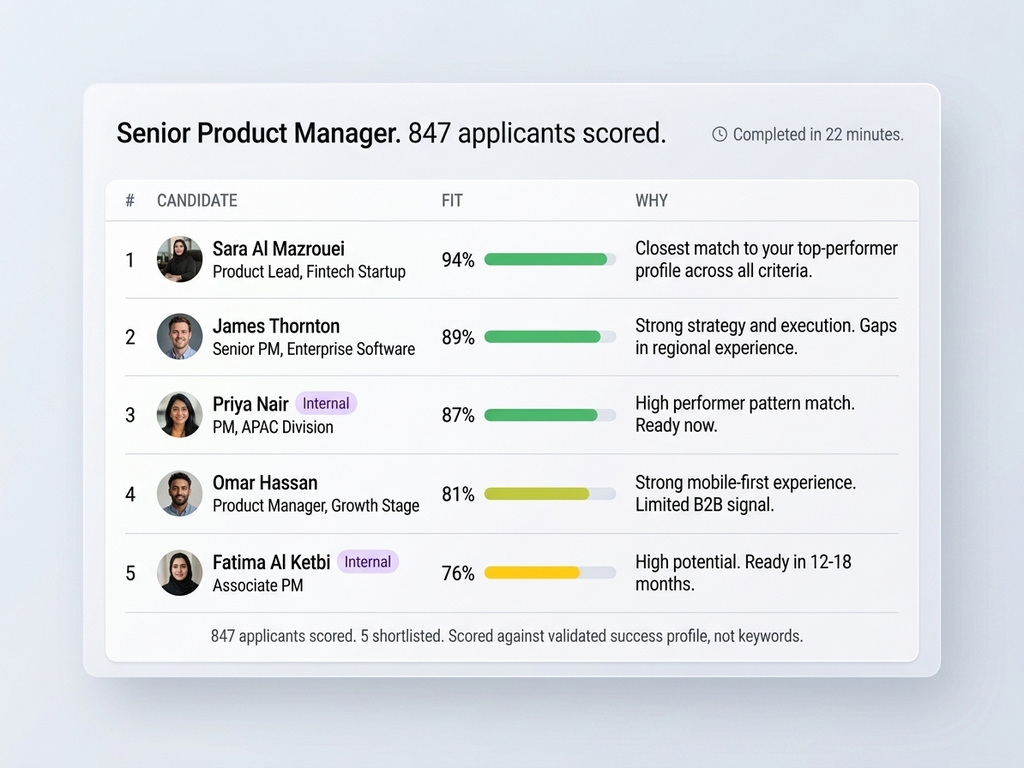Sort by the CANDIDATE column header

click(197, 201)
